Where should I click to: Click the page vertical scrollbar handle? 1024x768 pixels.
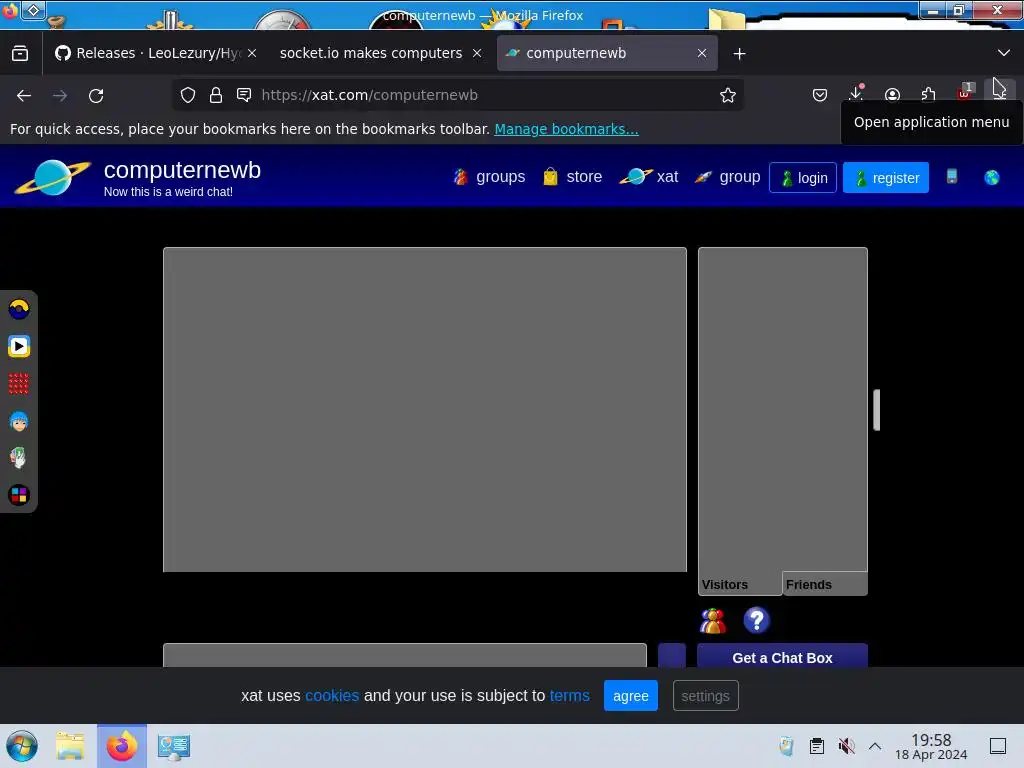click(x=876, y=410)
